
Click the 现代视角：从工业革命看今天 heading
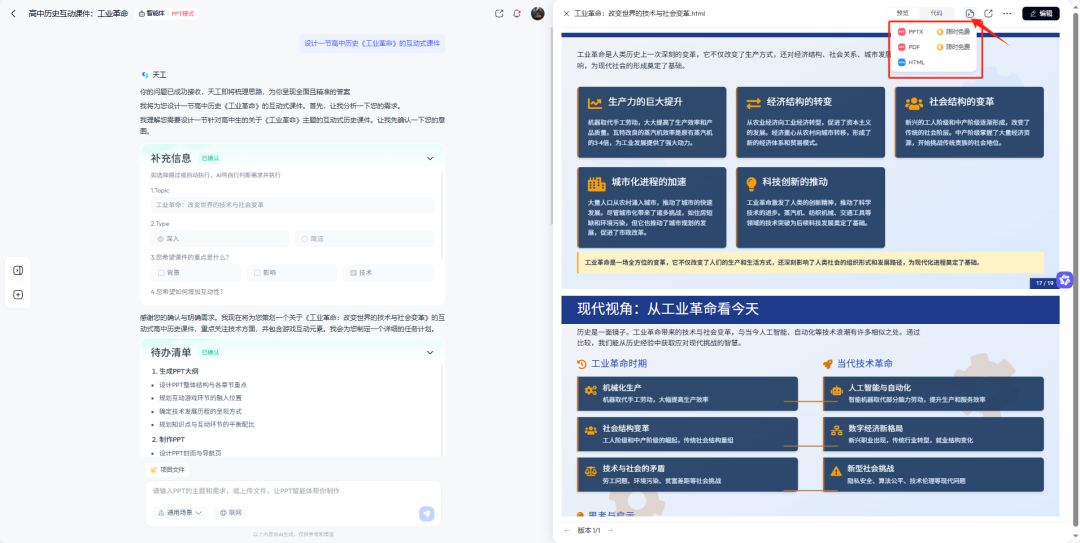tap(668, 309)
